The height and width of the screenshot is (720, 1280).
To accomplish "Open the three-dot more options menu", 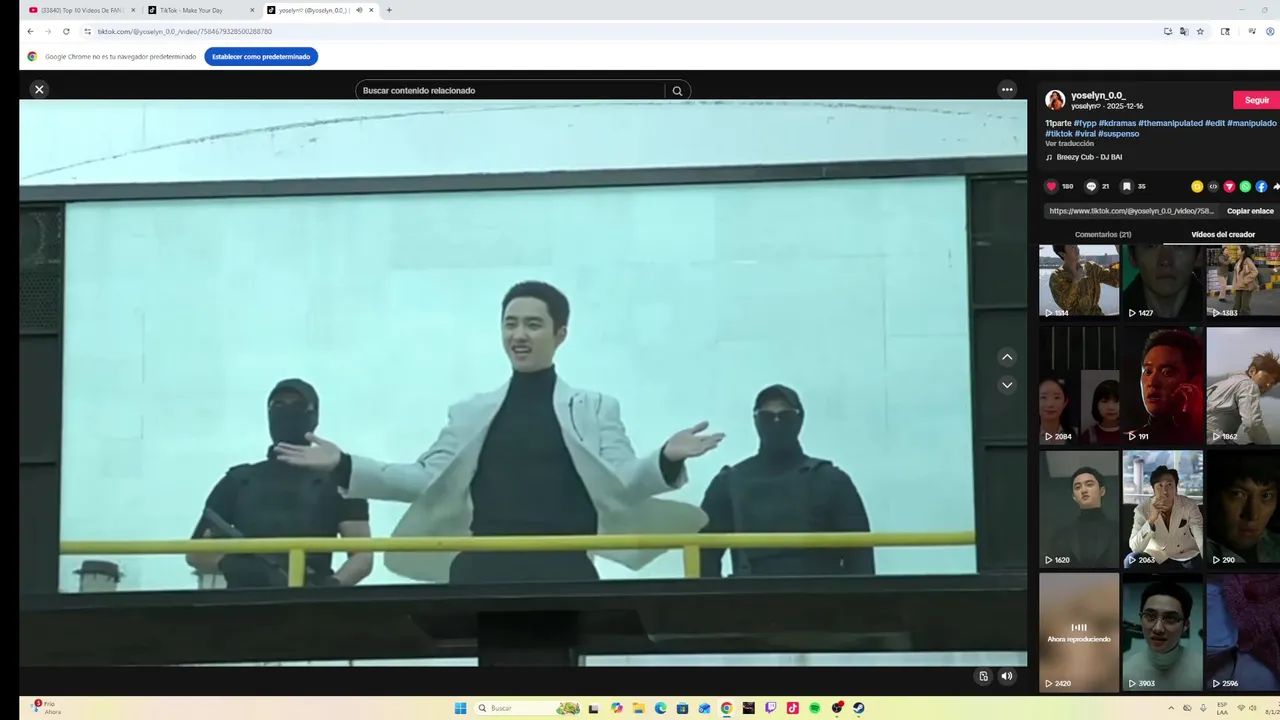I will tap(1007, 89).
